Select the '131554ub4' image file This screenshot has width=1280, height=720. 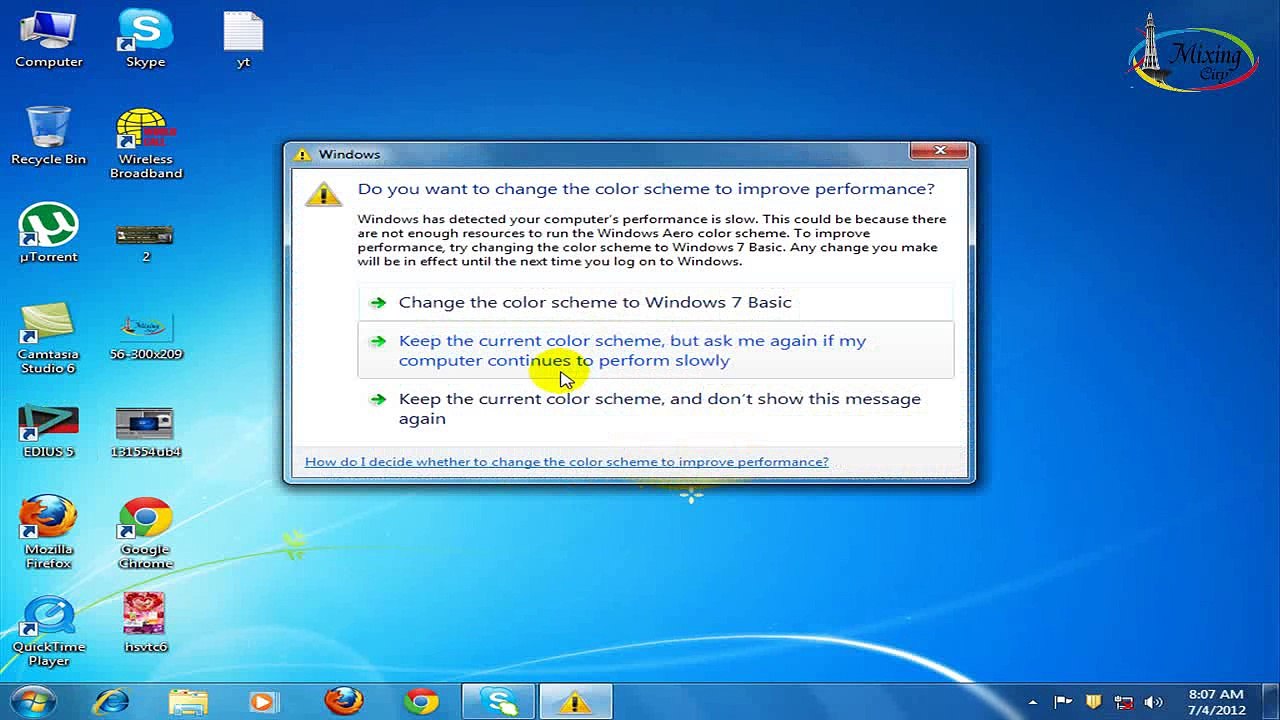[146, 433]
